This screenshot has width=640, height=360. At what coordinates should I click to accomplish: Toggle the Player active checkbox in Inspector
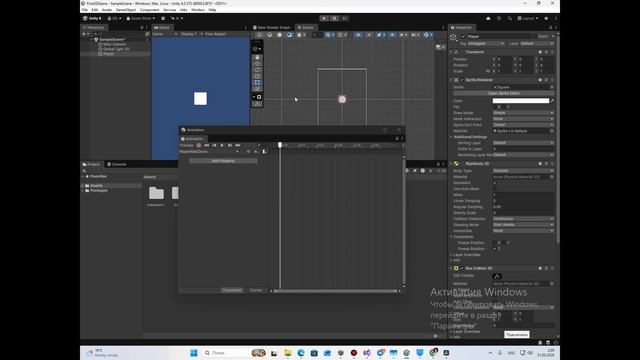click(463, 36)
